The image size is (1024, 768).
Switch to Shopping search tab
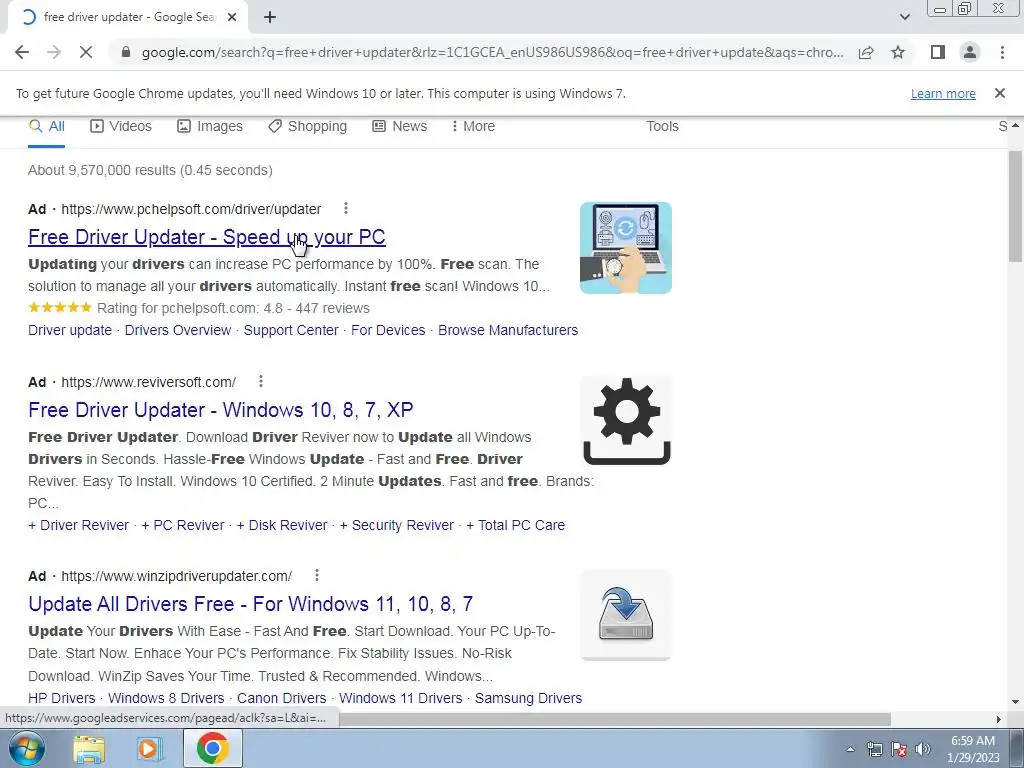(308, 126)
